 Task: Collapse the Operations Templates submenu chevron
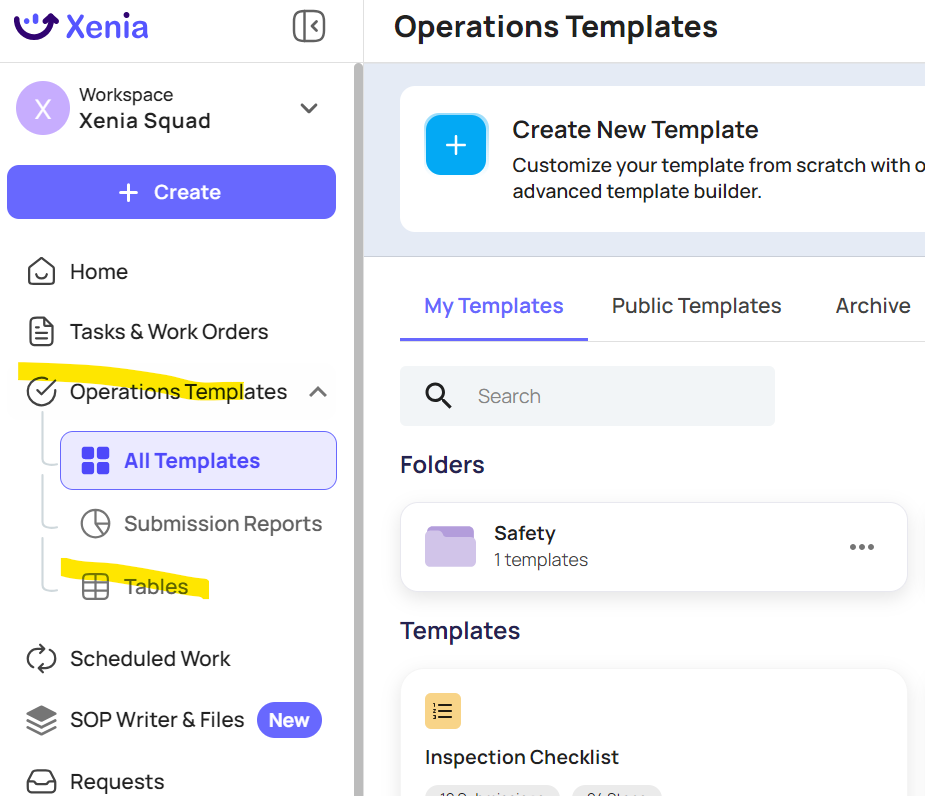tap(318, 392)
